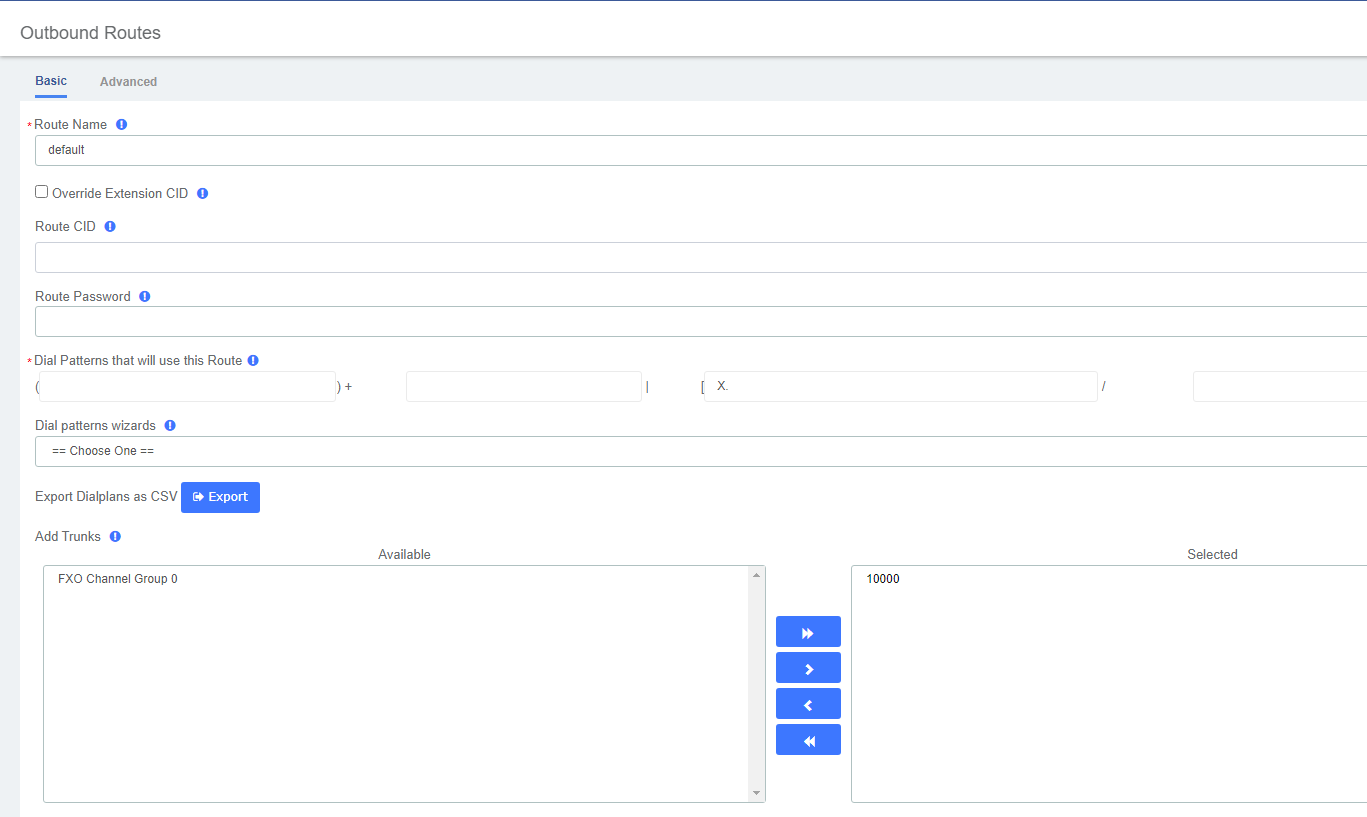
Task: Move the highlighted trunk back with single-left arrow
Action: click(808, 704)
